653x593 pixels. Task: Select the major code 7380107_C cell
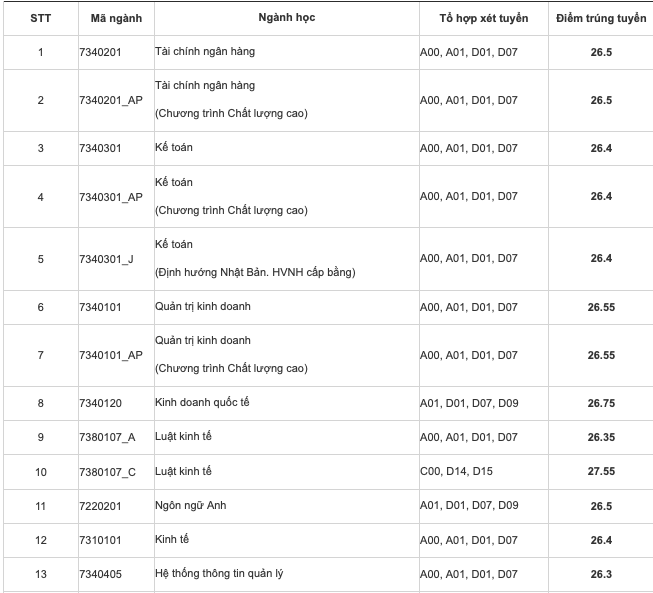tap(107, 471)
